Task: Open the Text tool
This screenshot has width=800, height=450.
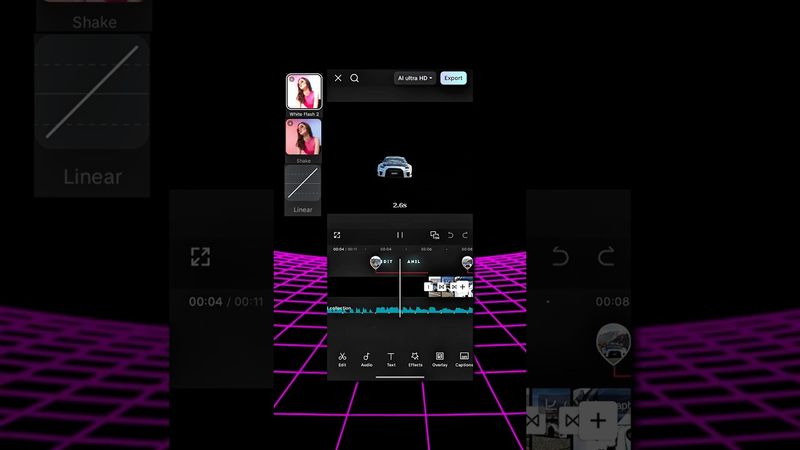Action: pyautogui.click(x=391, y=359)
